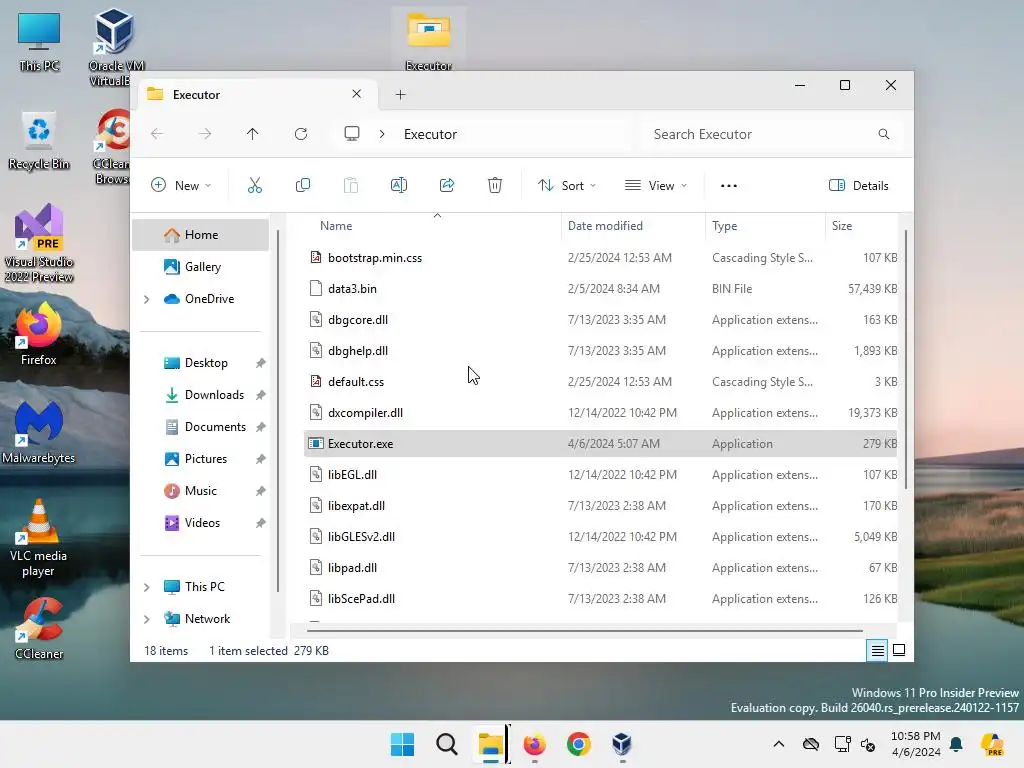Open Visual Studio 2022 Preview shortcut
Image resolution: width=1024 pixels, height=768 pixels.
(x=39, y=244)
